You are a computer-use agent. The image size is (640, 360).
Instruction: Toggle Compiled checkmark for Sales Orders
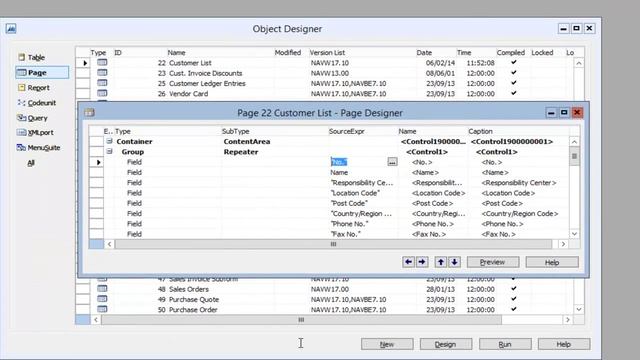pyautogui.click(x=513, y=289)
